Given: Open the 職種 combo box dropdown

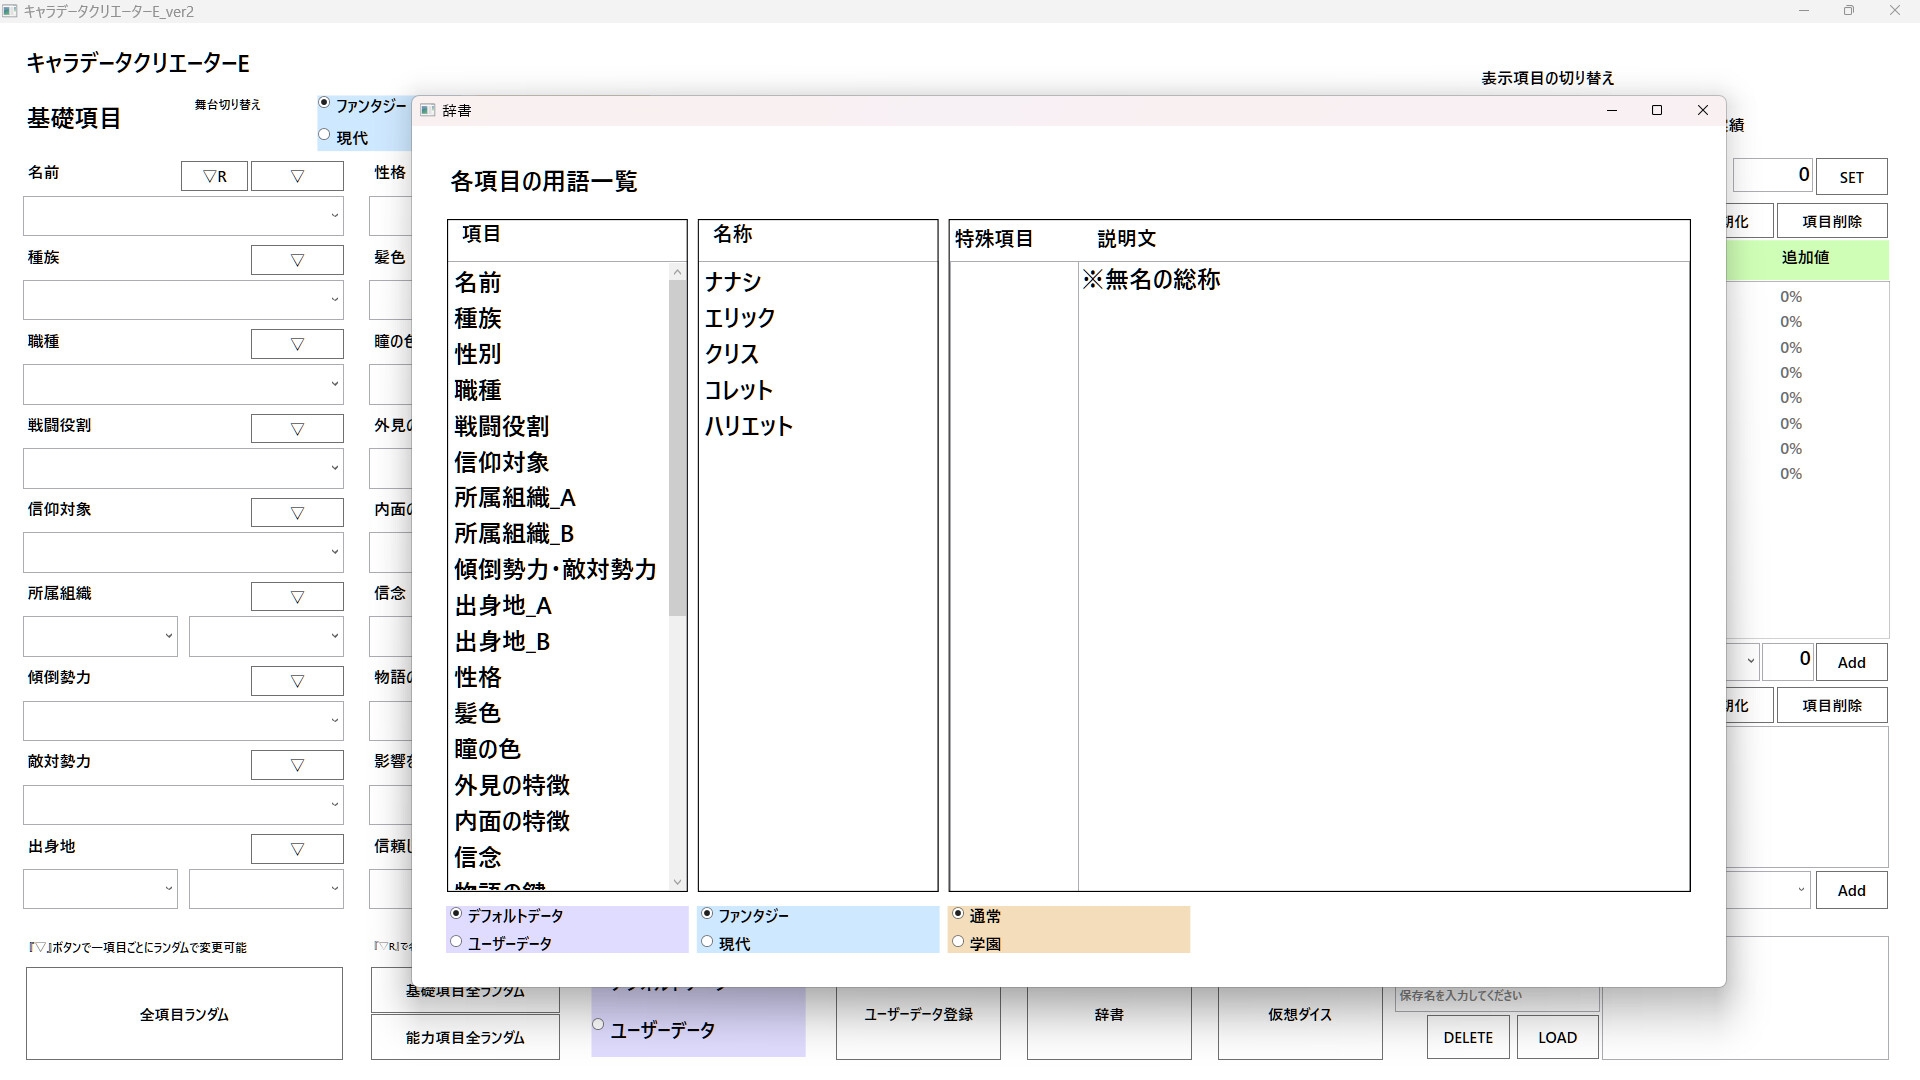Looking at the screenshot, I should pyautogui.click(x=334, y=384).
